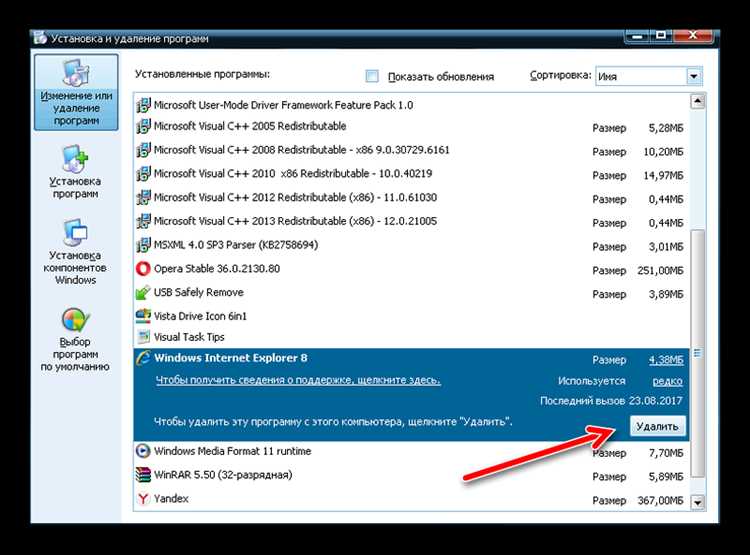Select "Microsoft User-Mode Driver Framework Feature Pack 1.0" row
750x555 pixels.
pos(411,105)
